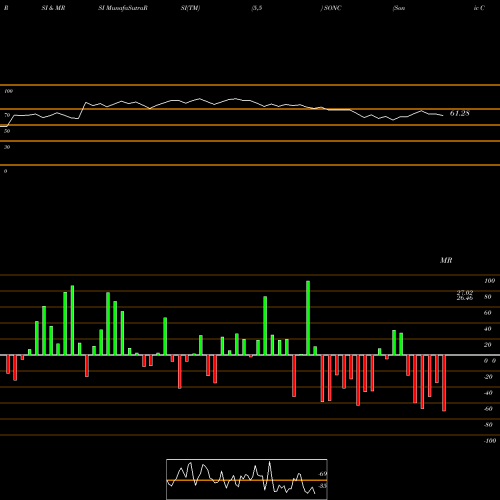Click the RSI value 61.28 label
This screenshot has height=500, width=500.
460,113
